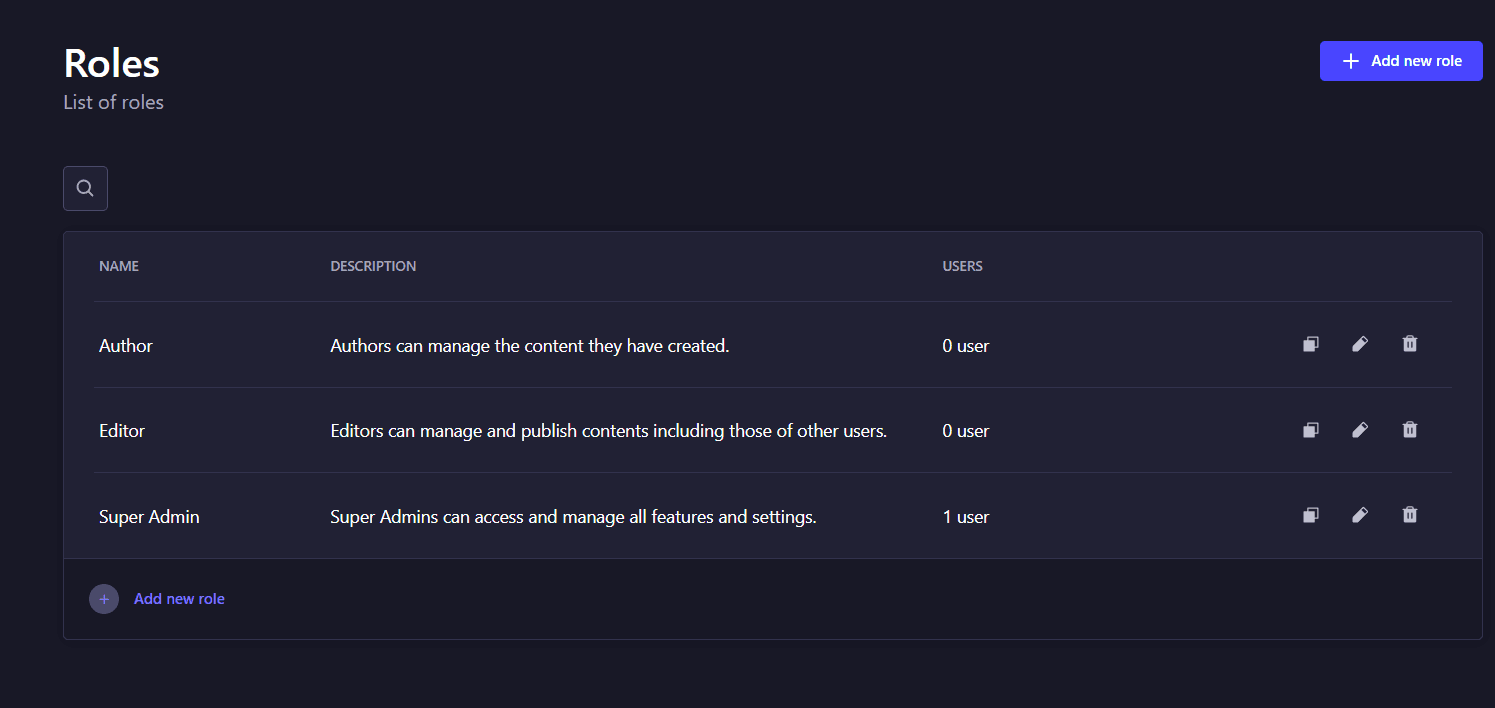Delete the Super Admin role

point(1410,515)
